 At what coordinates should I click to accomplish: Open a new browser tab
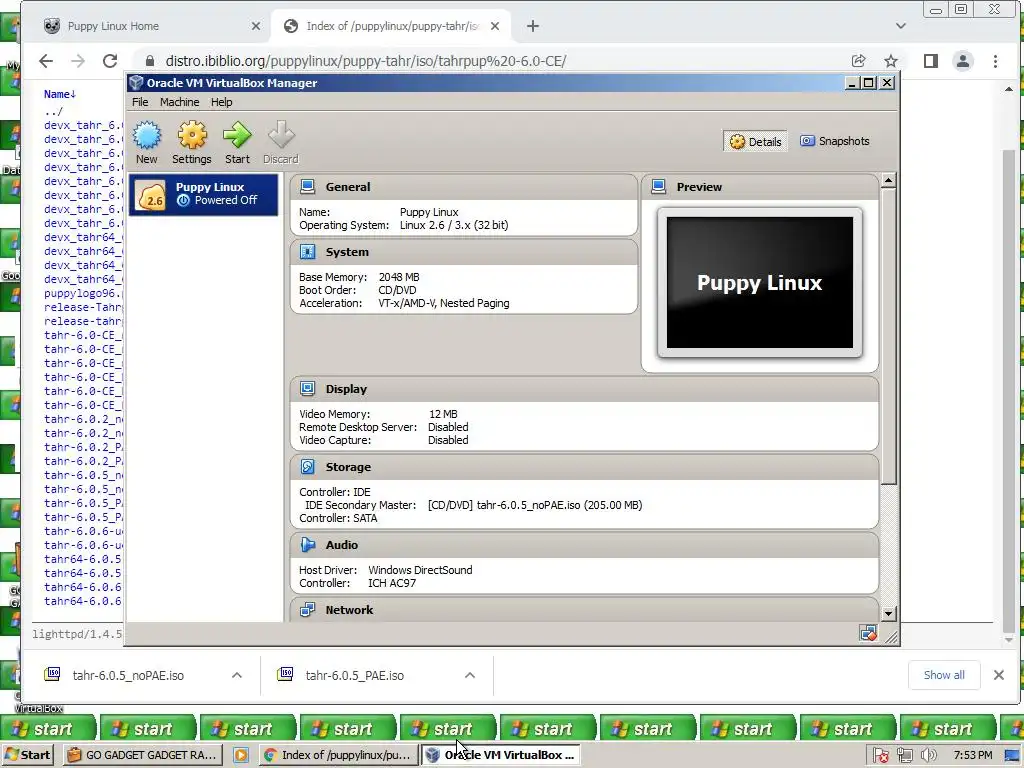533,26
